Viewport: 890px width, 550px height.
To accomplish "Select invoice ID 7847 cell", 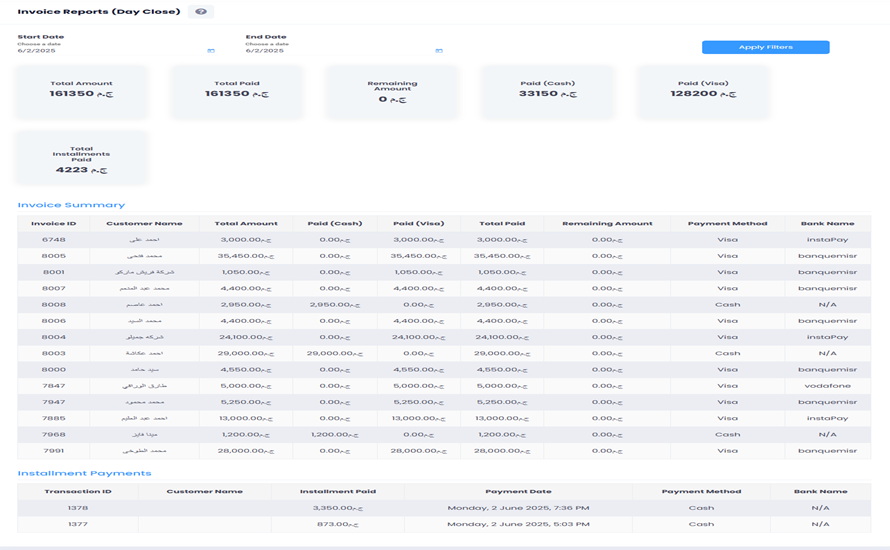I will [53, 386].
